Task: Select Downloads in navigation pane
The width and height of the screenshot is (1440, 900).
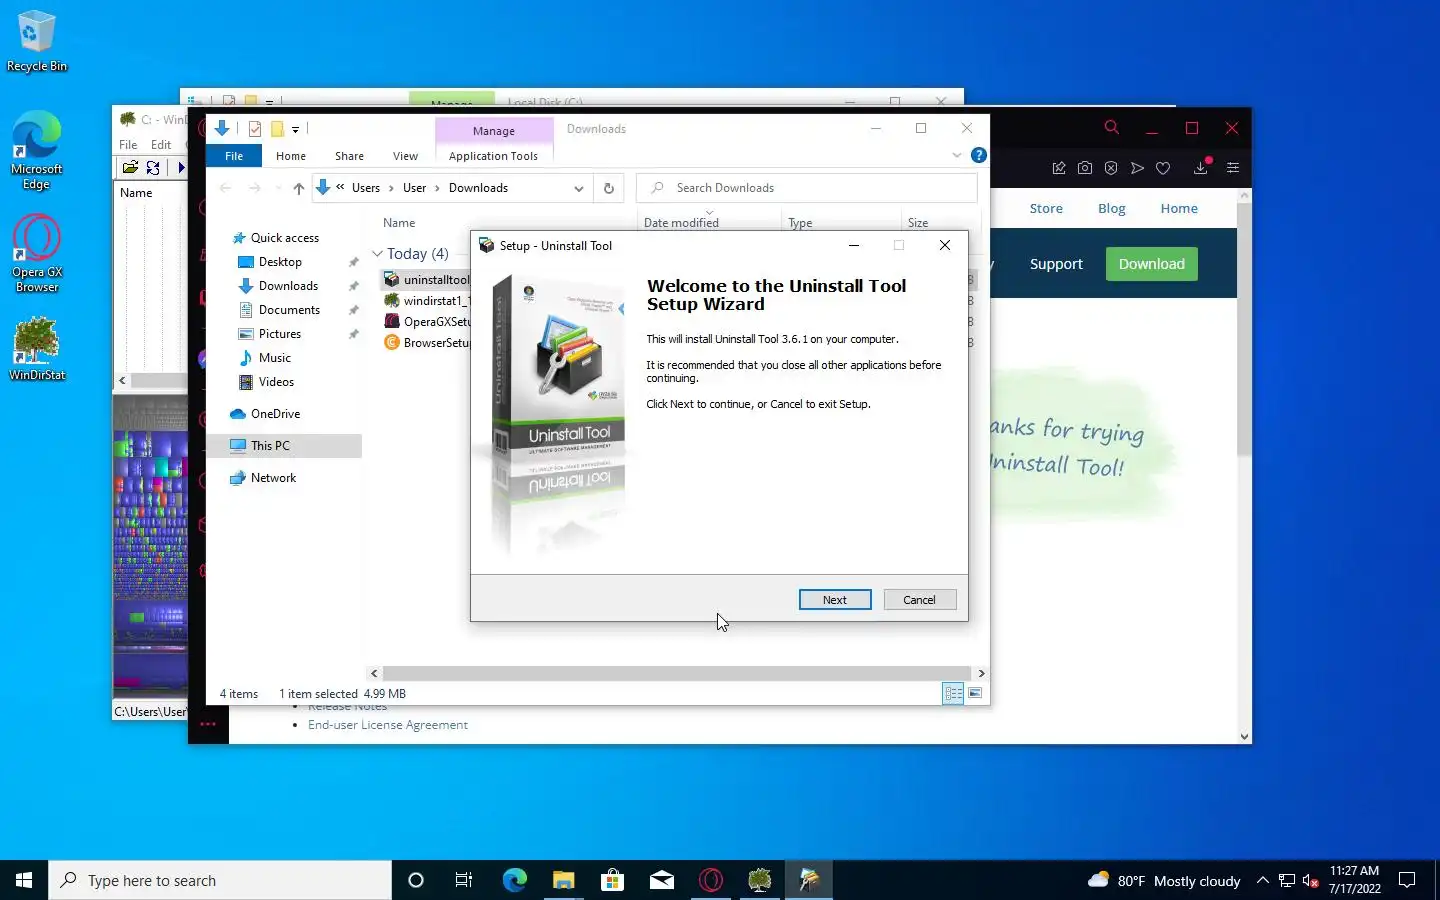Action: tap(288, 286)
